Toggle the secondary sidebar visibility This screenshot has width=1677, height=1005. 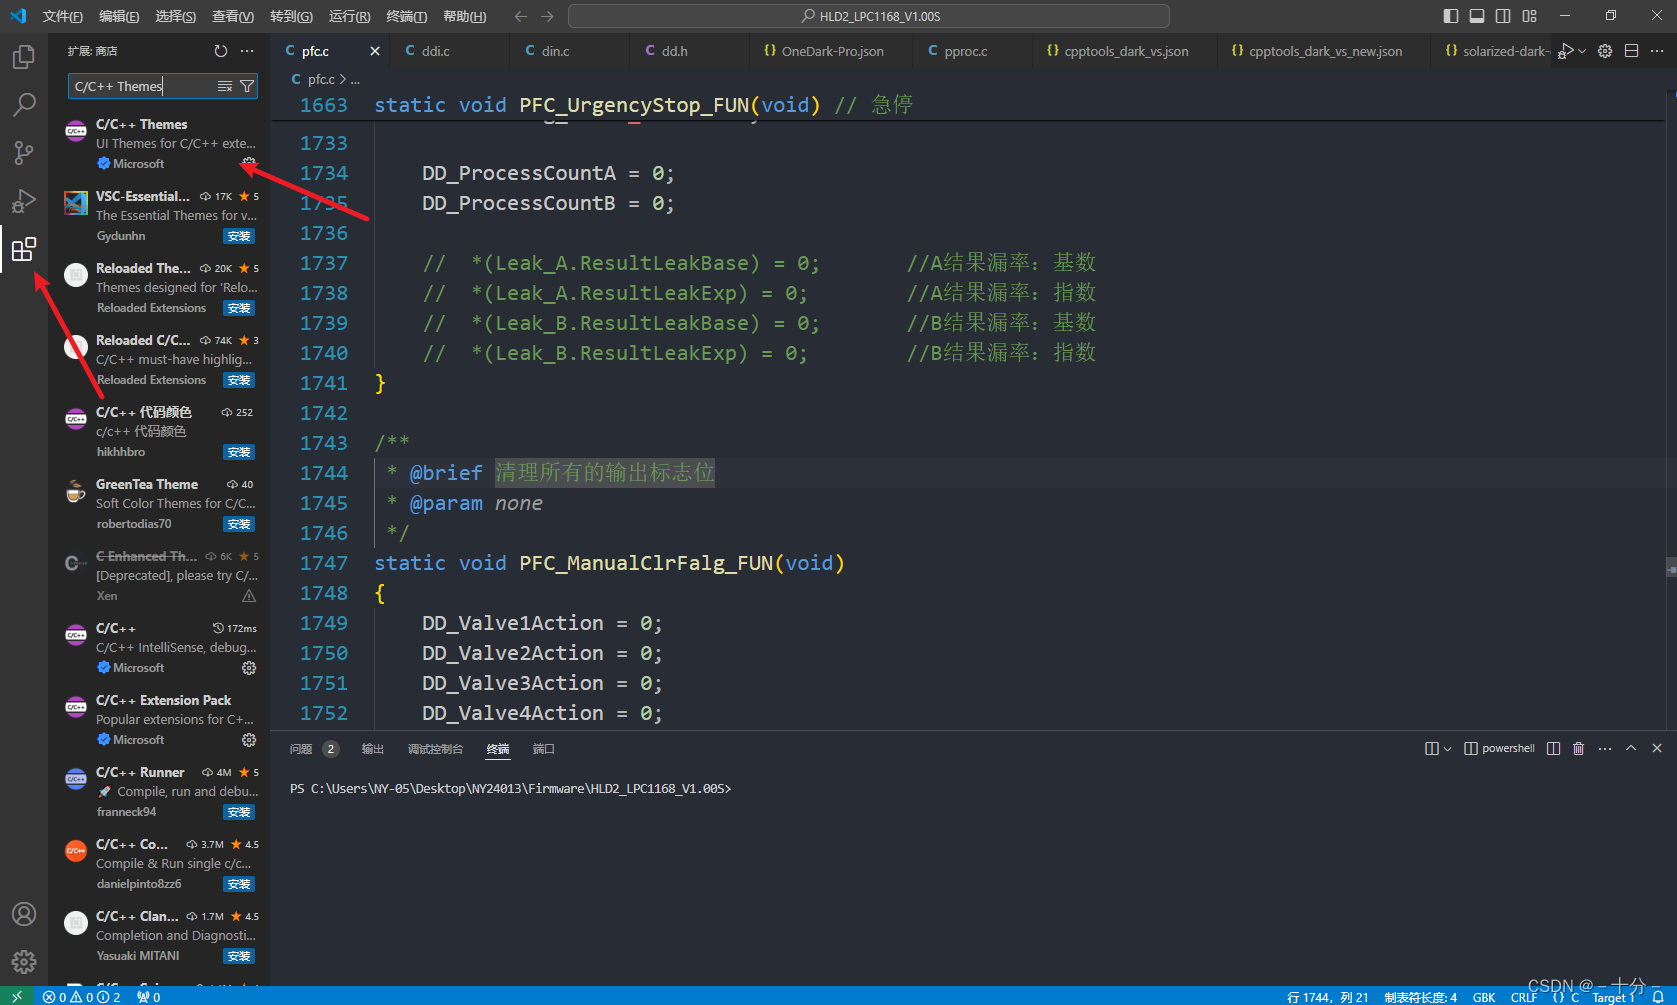[1503, 16]
